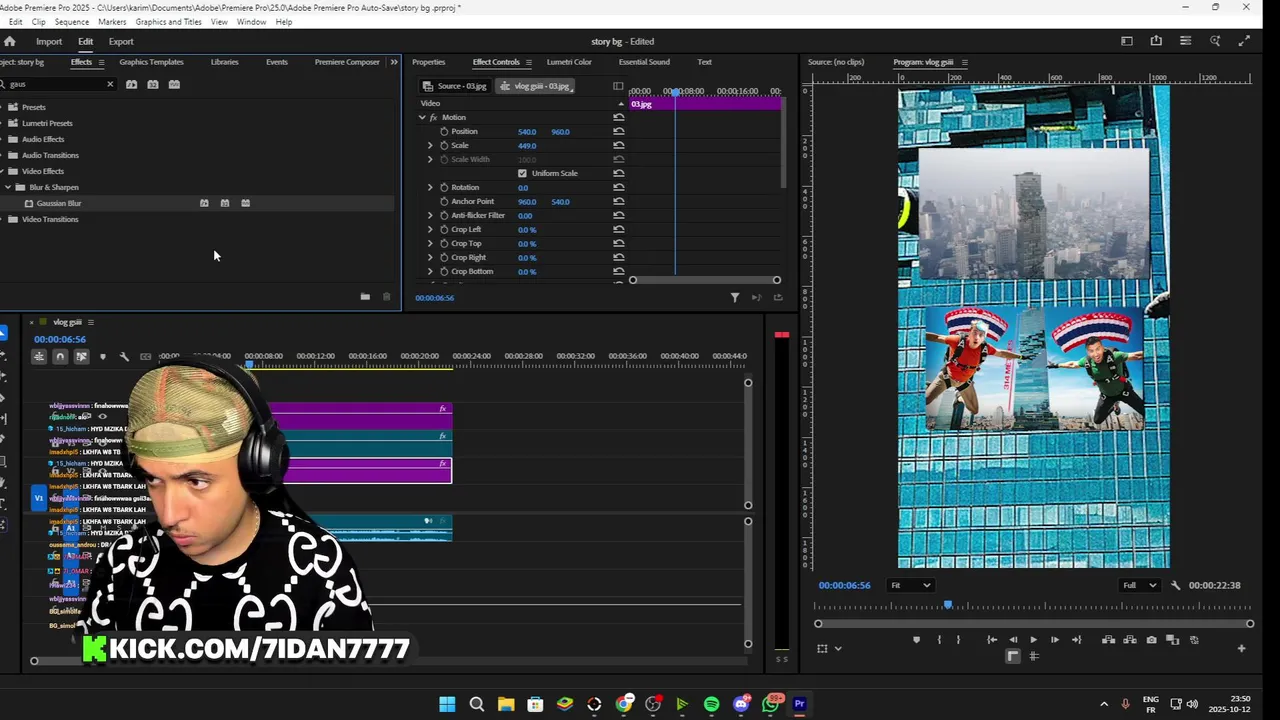
Task: Open the Markers menu
Action: click(112, 21)
